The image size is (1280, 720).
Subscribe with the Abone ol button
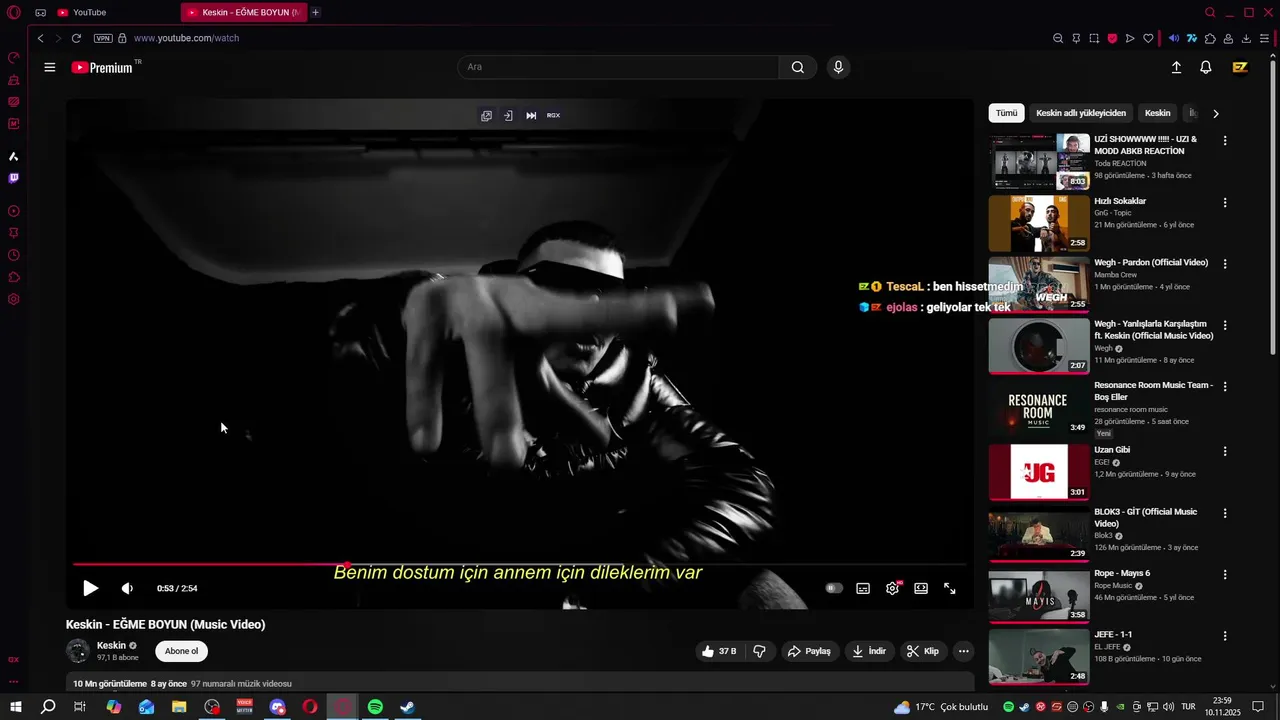[181, 651]
